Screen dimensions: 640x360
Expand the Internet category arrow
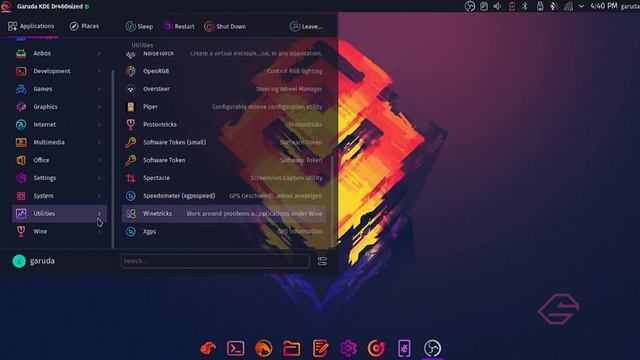(99, 124)
